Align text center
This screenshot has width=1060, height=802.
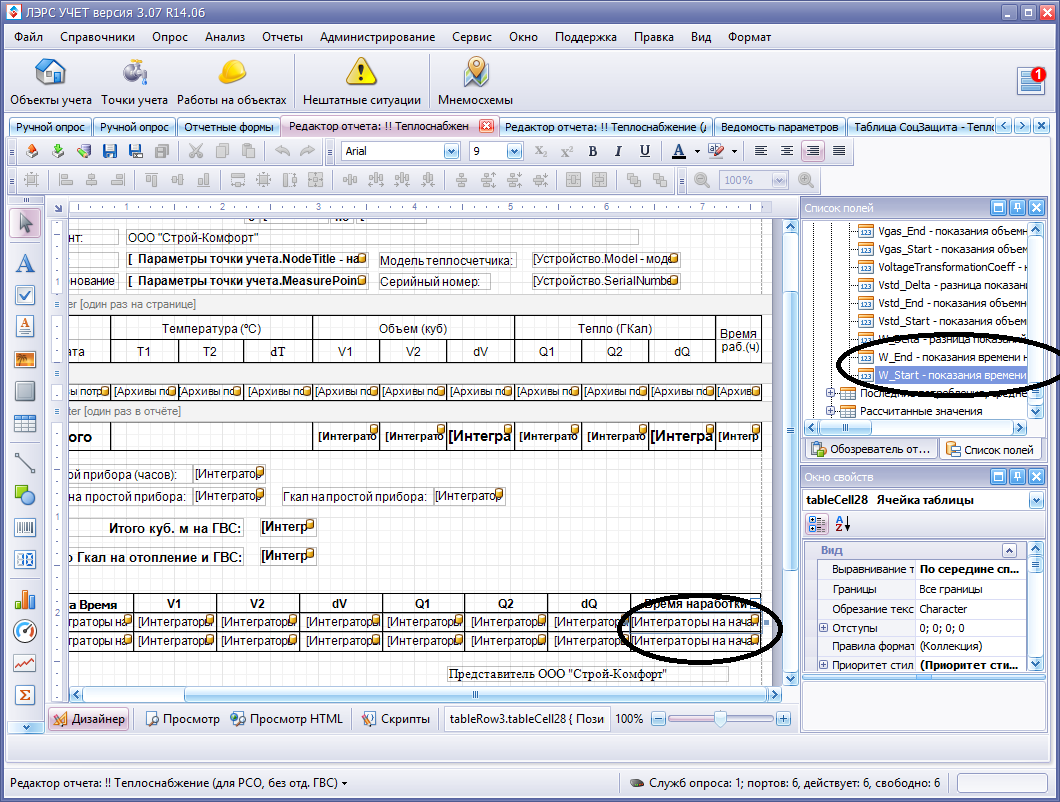(786, 151)
